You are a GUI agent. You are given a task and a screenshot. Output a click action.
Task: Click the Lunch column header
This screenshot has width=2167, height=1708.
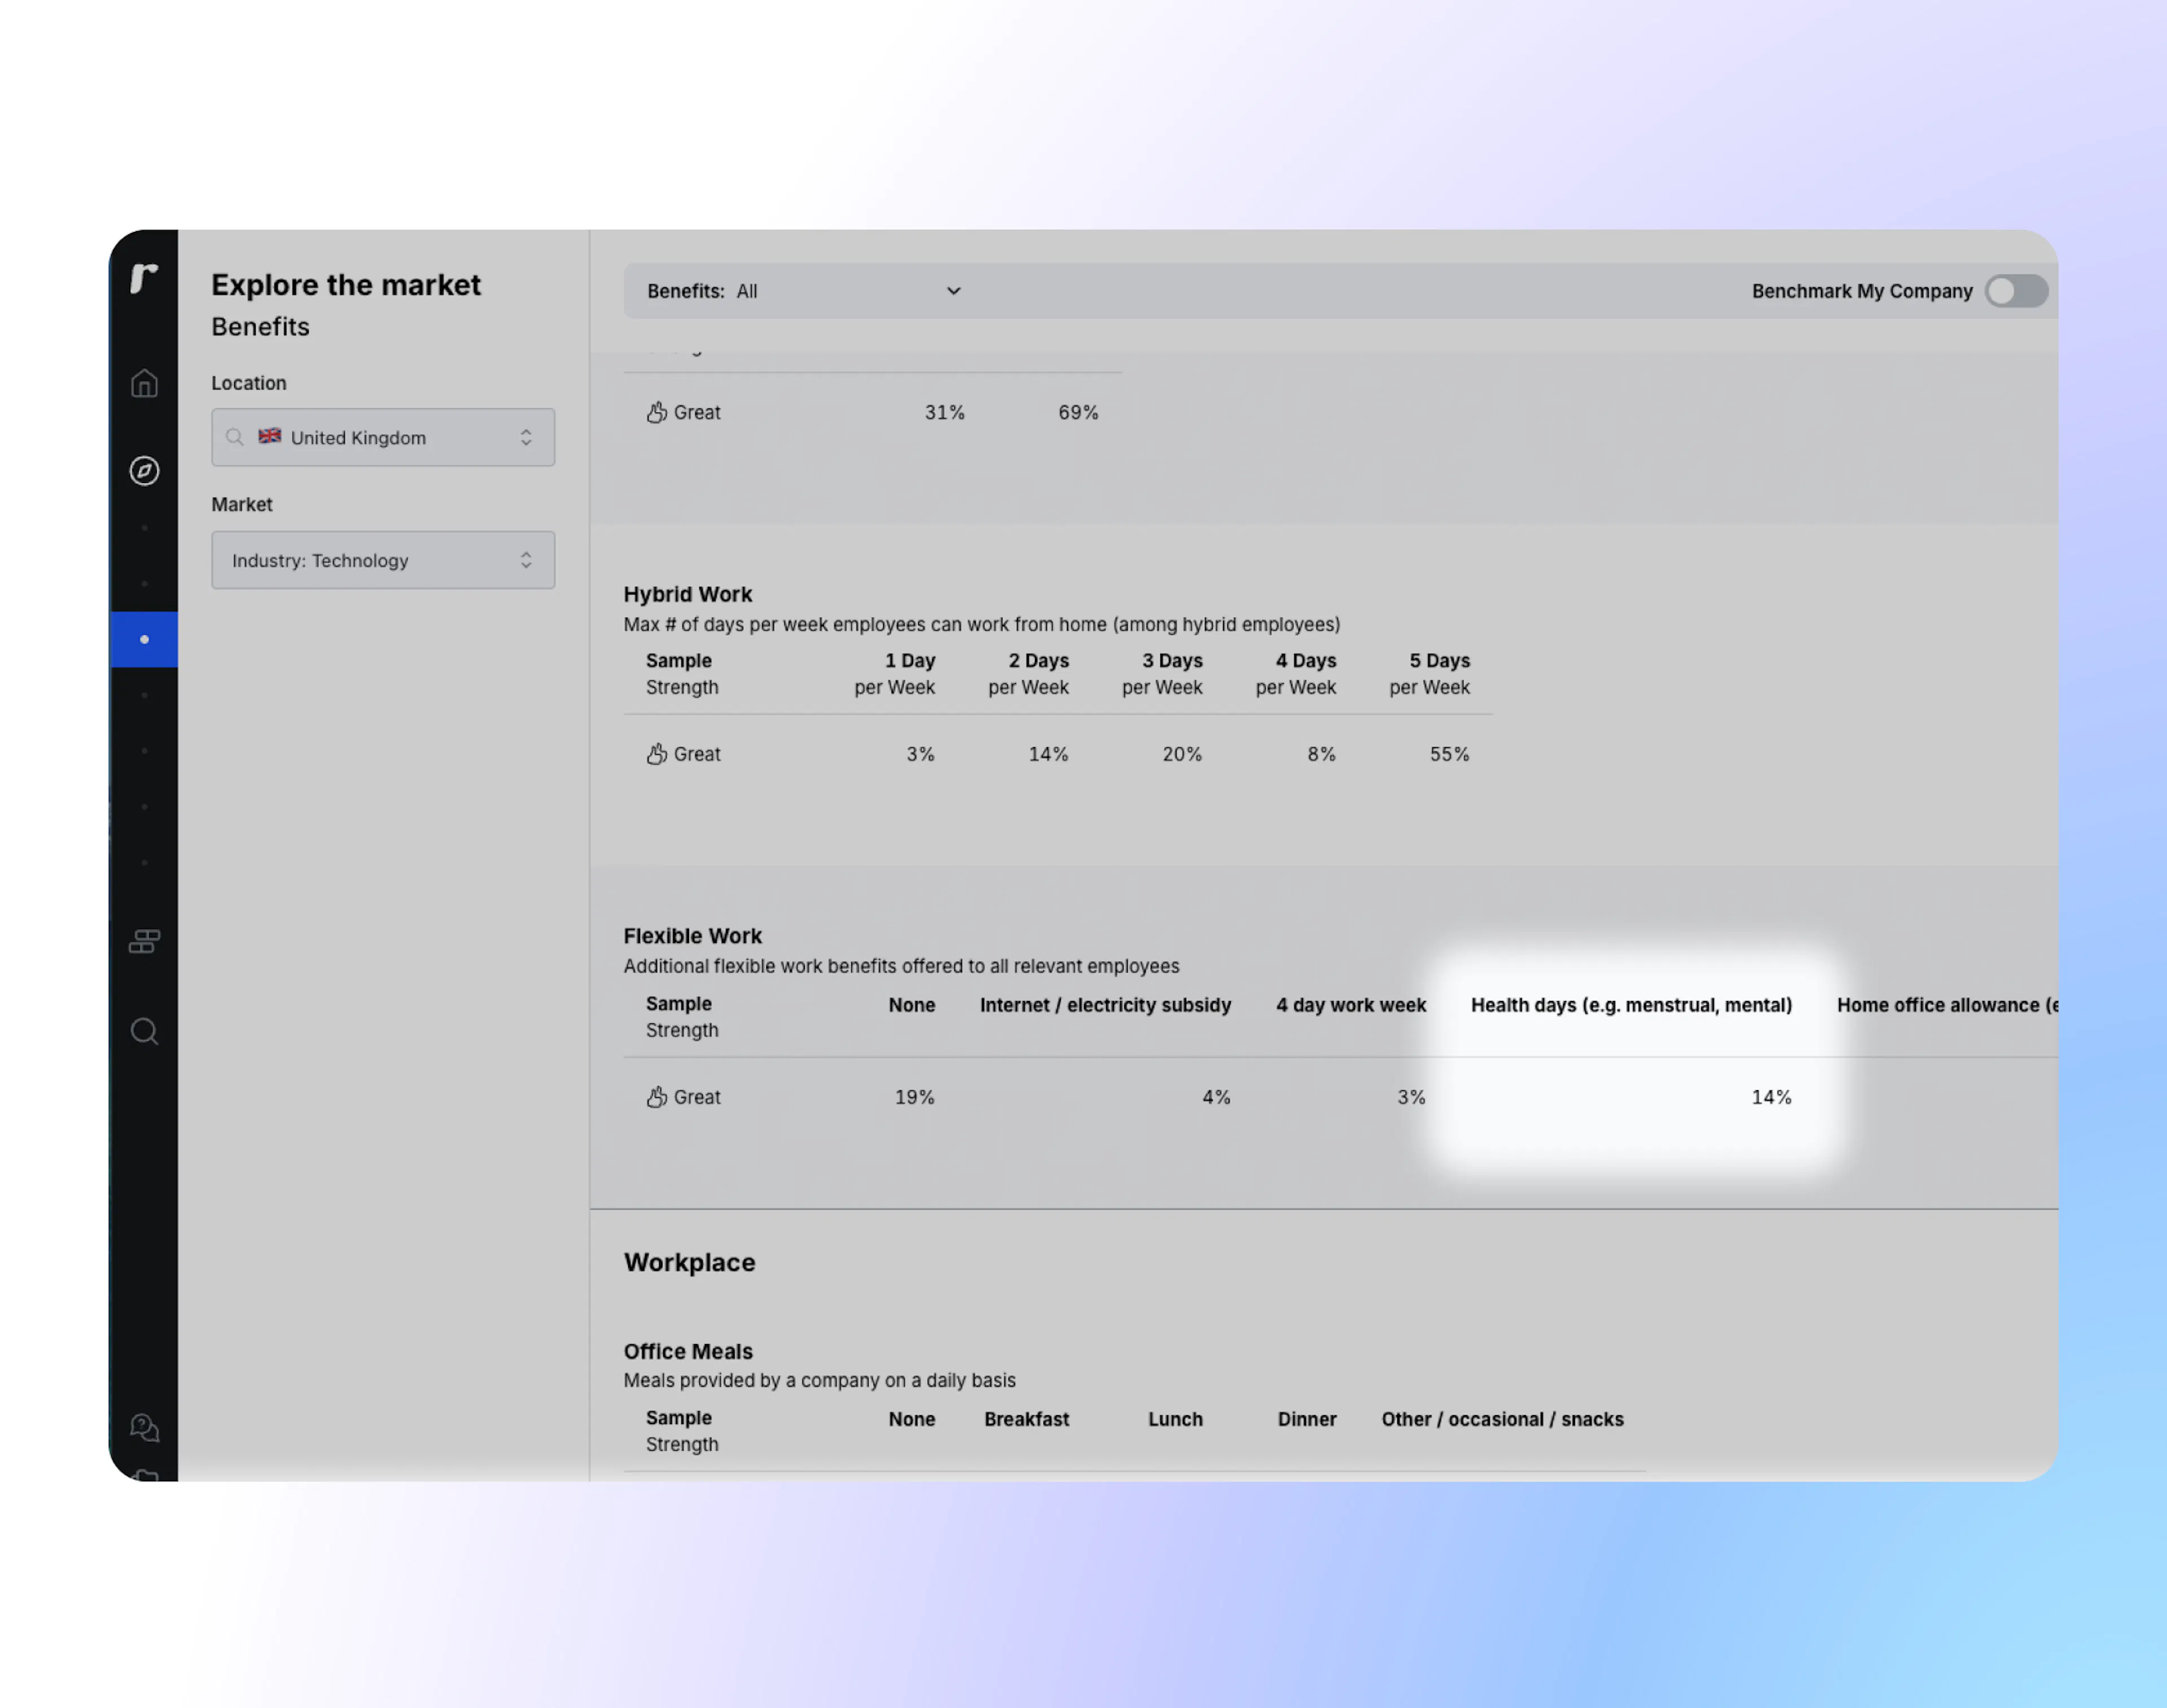[x=1175, y=1419]
